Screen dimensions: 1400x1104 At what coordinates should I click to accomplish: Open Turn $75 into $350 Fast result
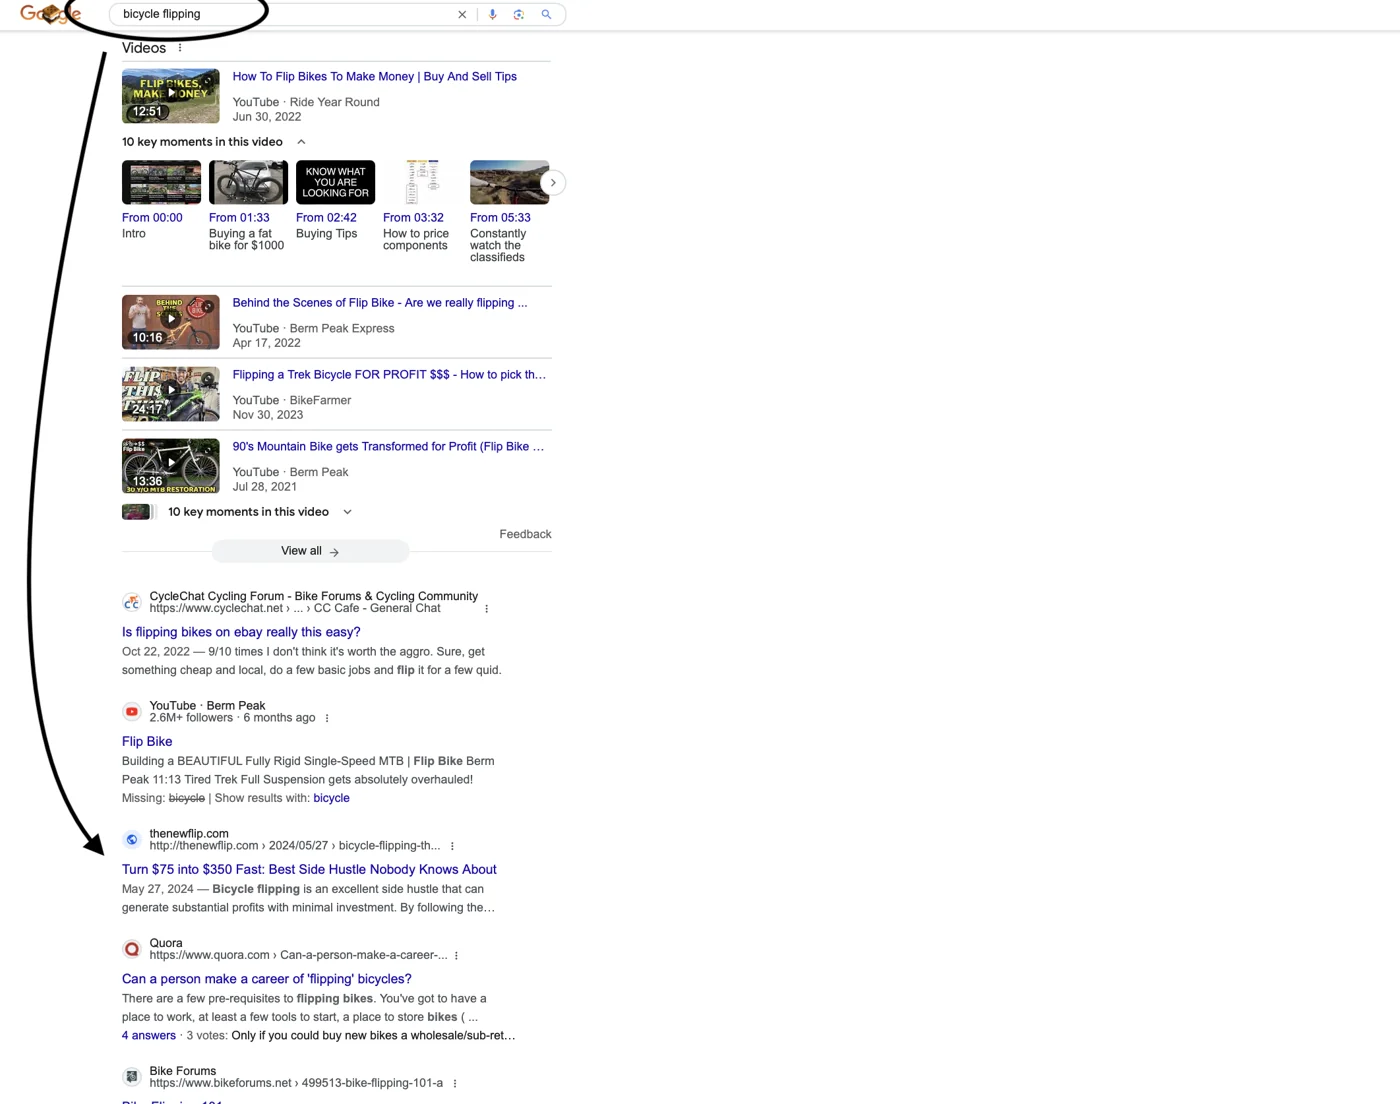click(x=309, y=869)
